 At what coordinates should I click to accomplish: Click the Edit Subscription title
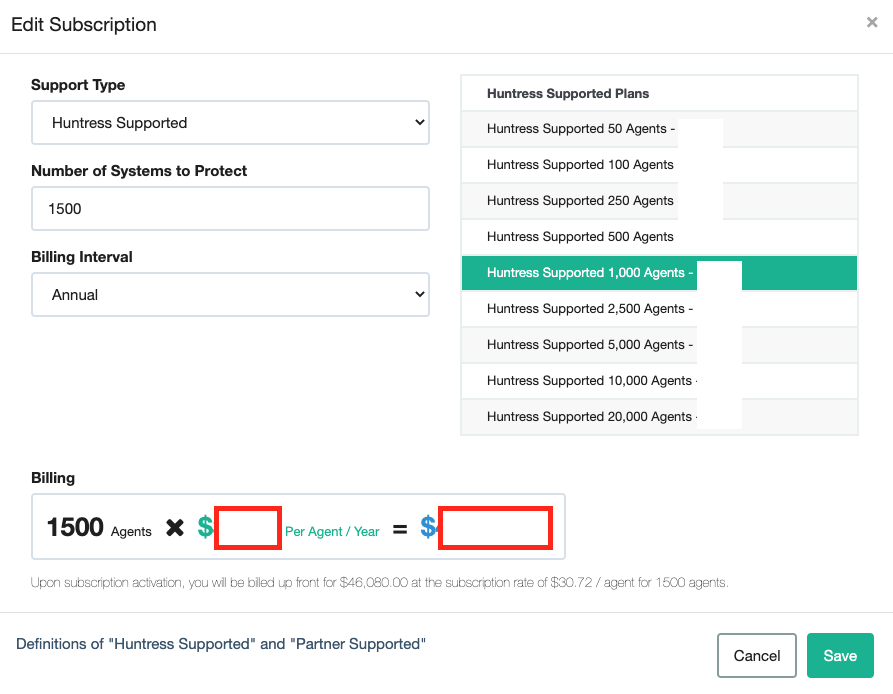click(x=84, y=24)
